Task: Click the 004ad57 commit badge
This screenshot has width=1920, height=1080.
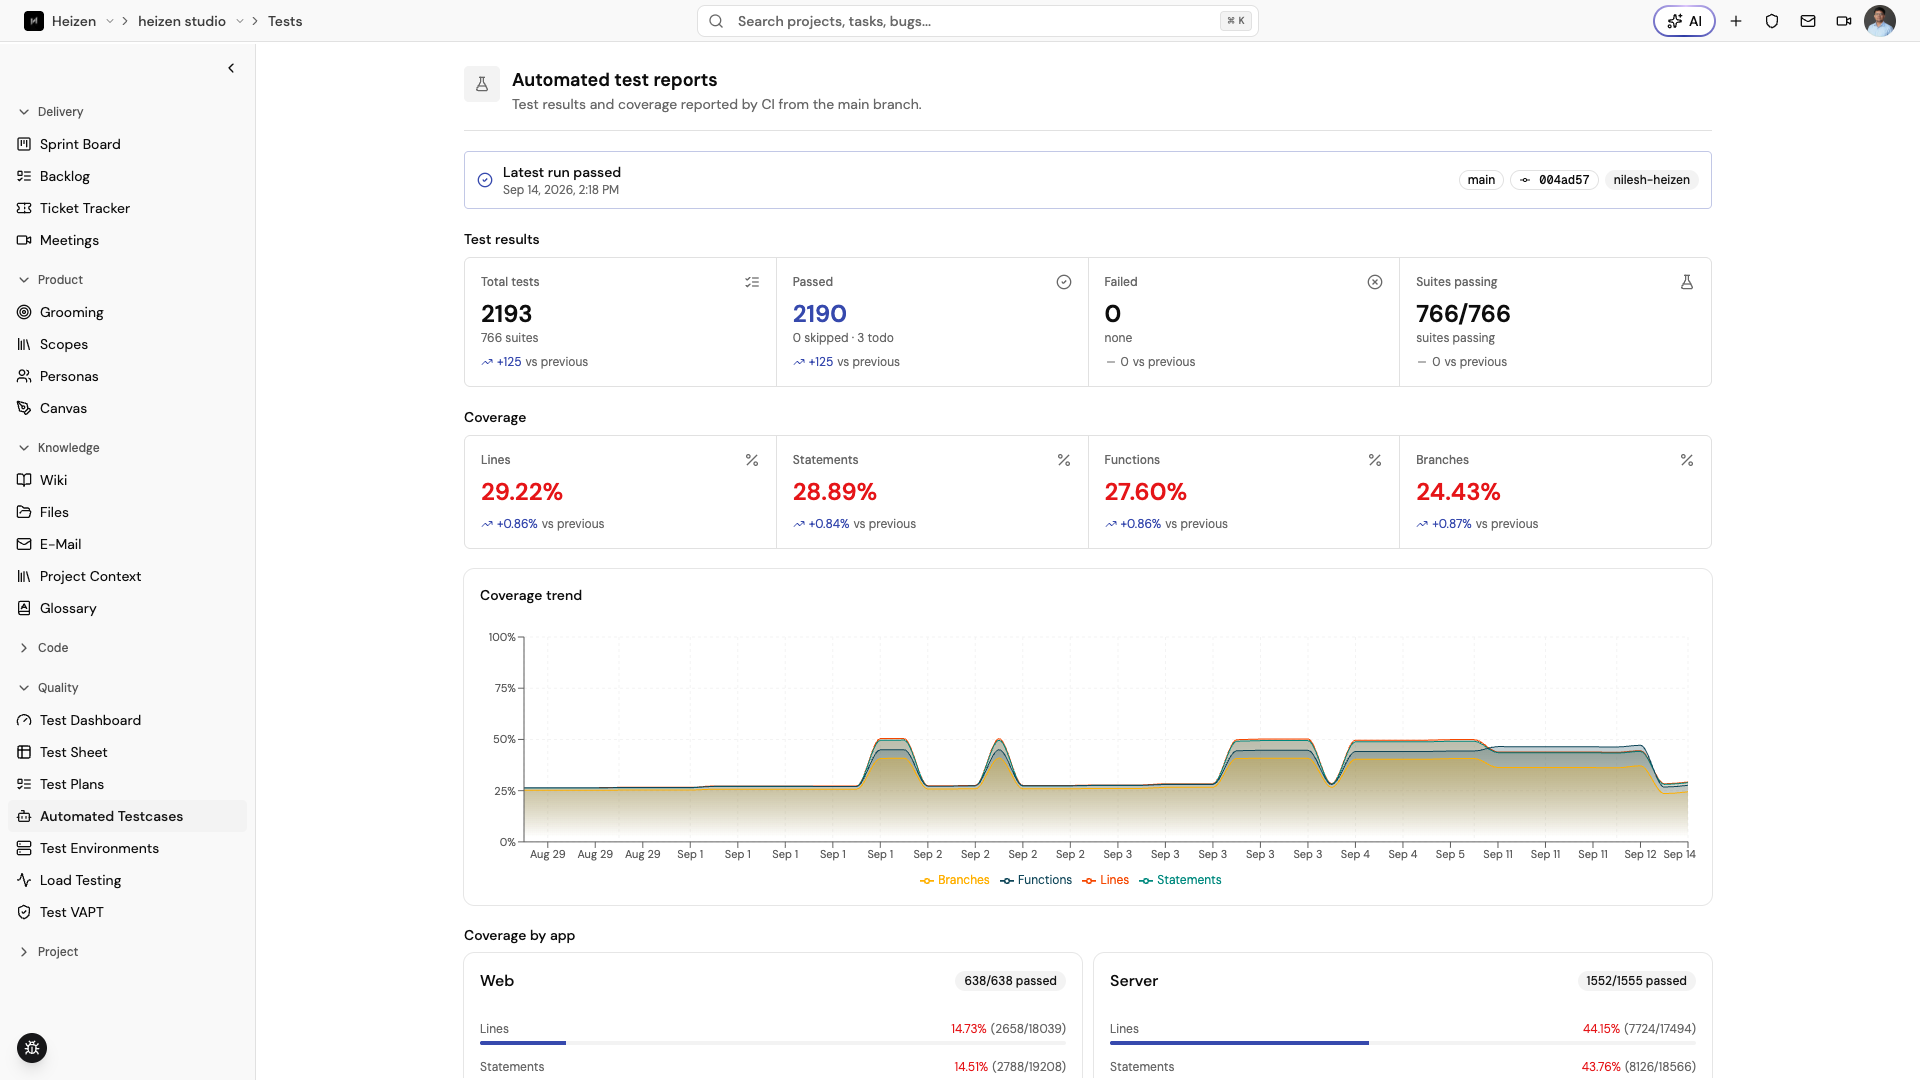Action: click(1554, 180)
